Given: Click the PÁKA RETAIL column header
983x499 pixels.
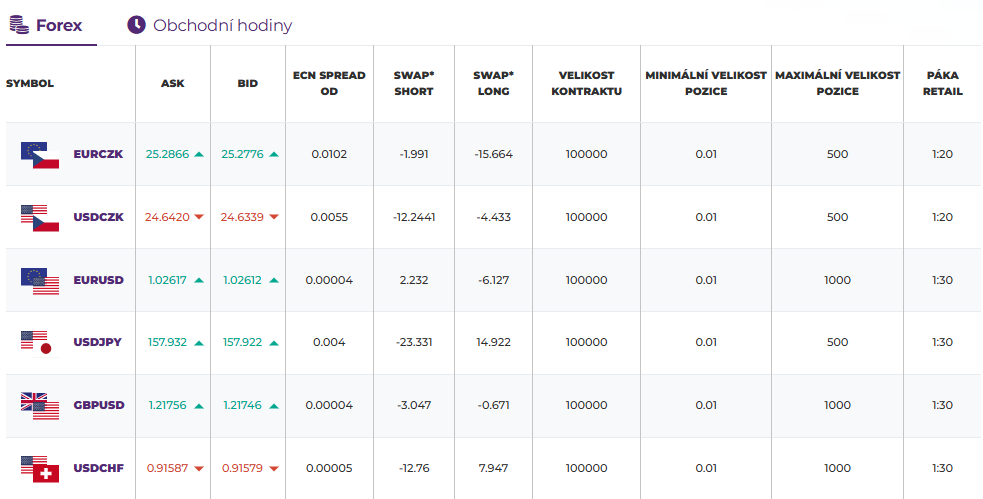Looking at the screenshot, I should [x=944, y=83].
